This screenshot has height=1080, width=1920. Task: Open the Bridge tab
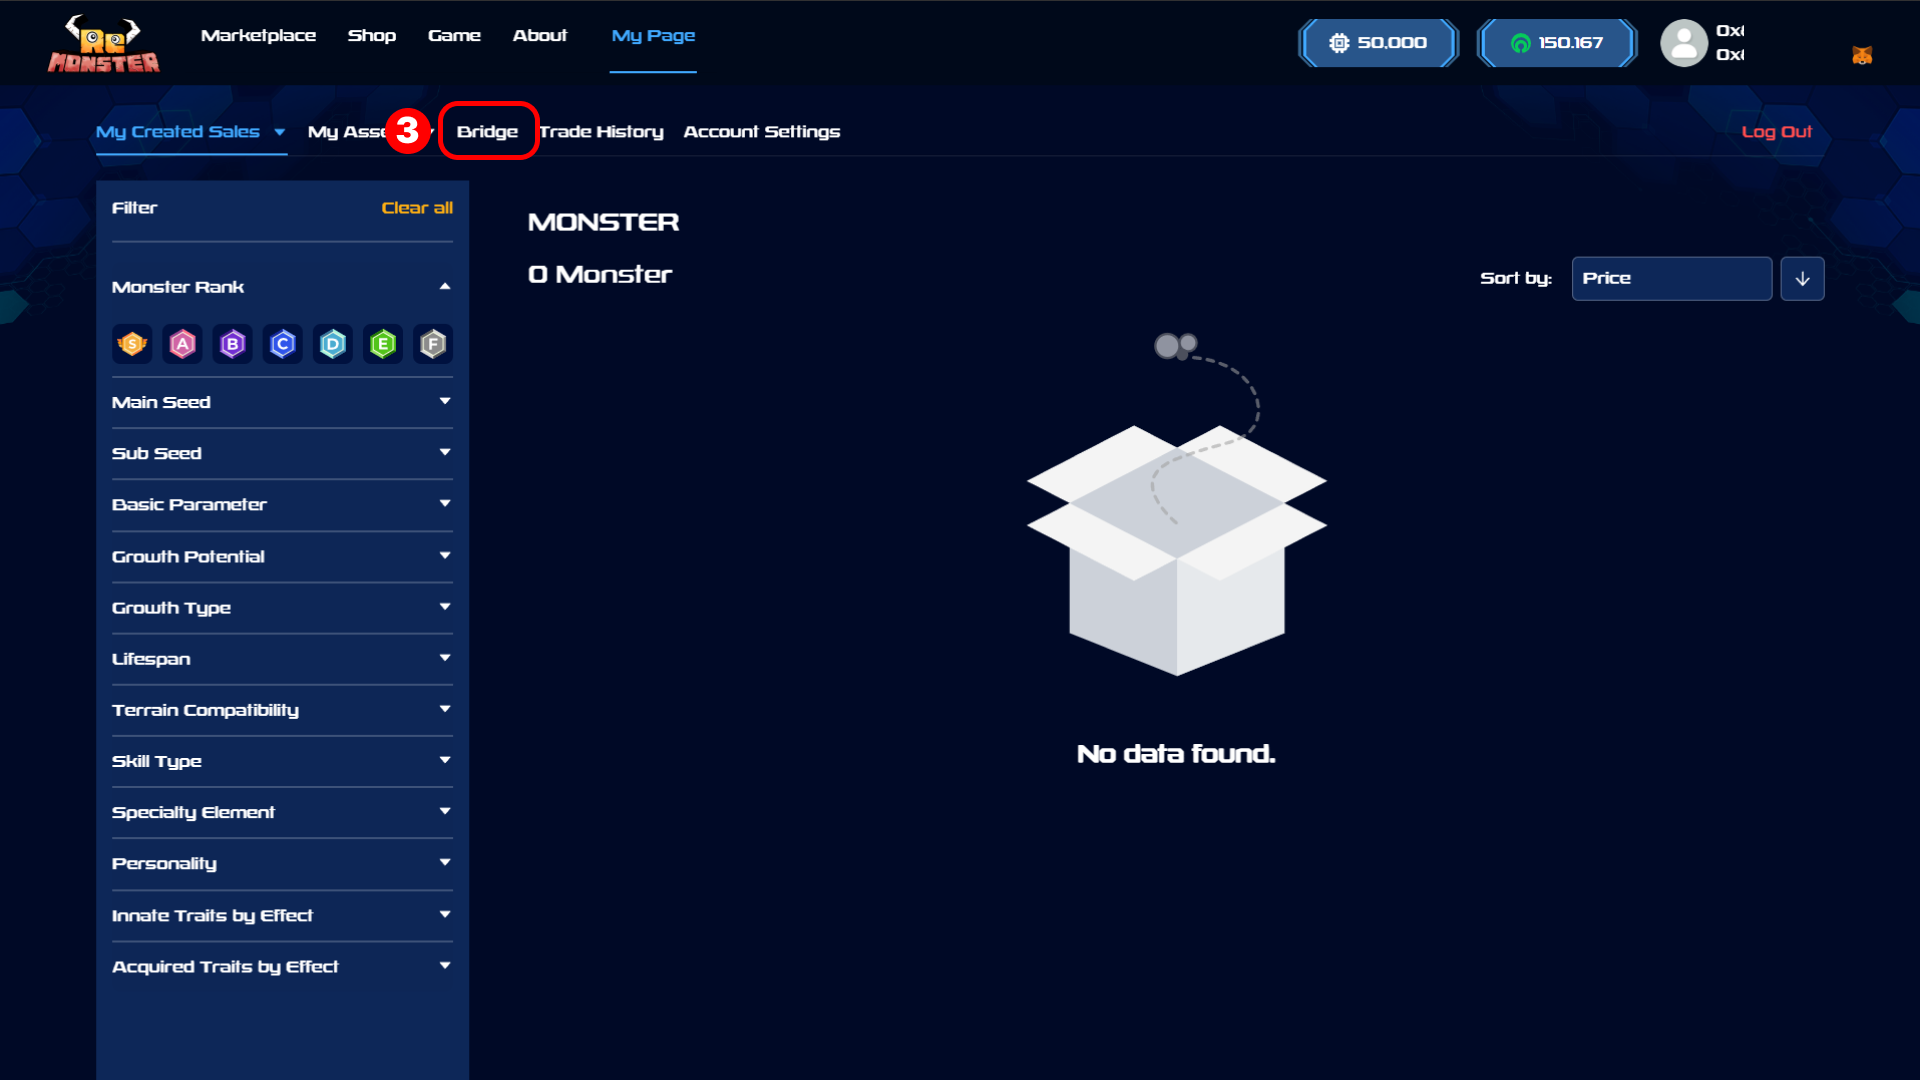coord(487,132)
